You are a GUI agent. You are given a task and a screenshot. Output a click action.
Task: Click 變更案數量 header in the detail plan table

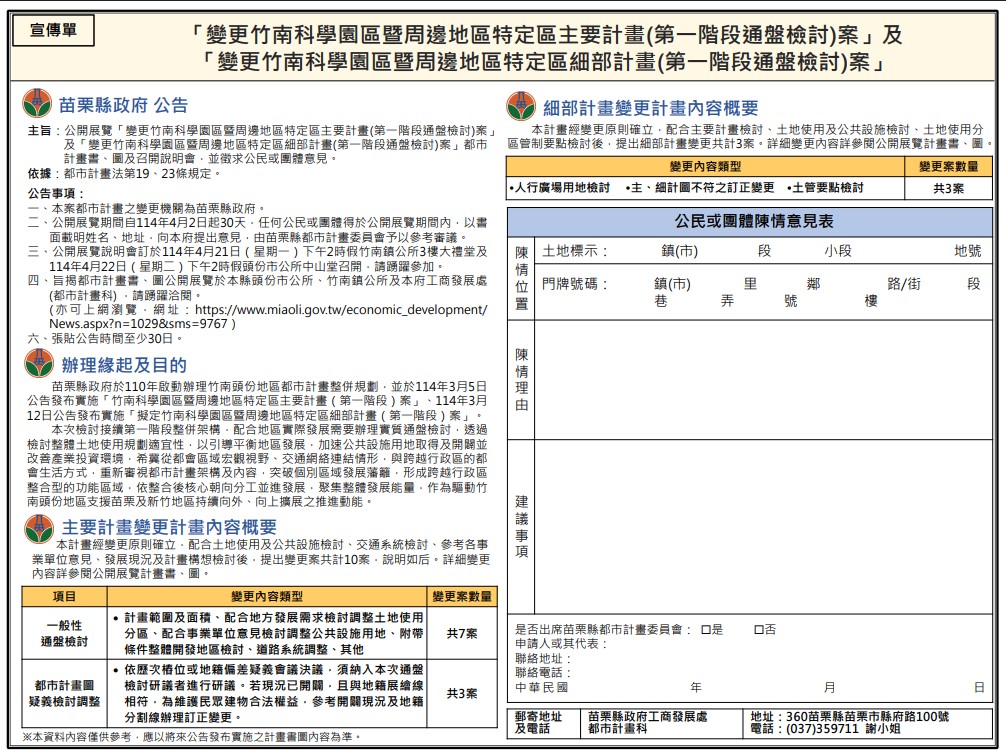coord(948,167)
